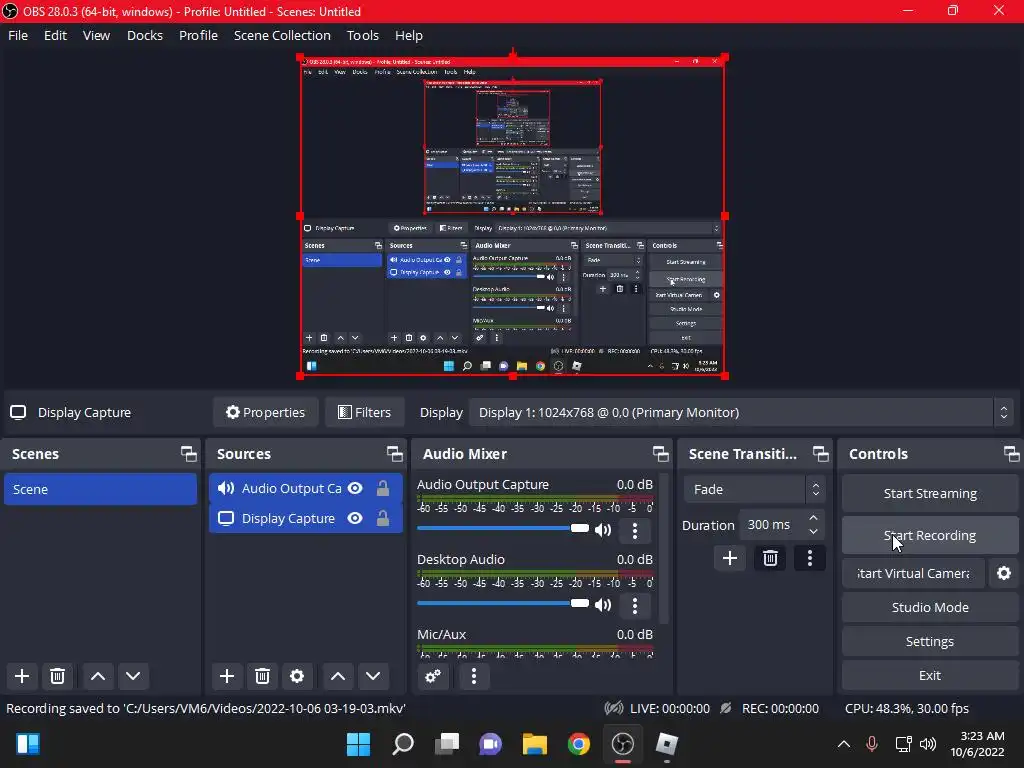Open virtual camera settings gear
1024x768 pixels.
1004,573
